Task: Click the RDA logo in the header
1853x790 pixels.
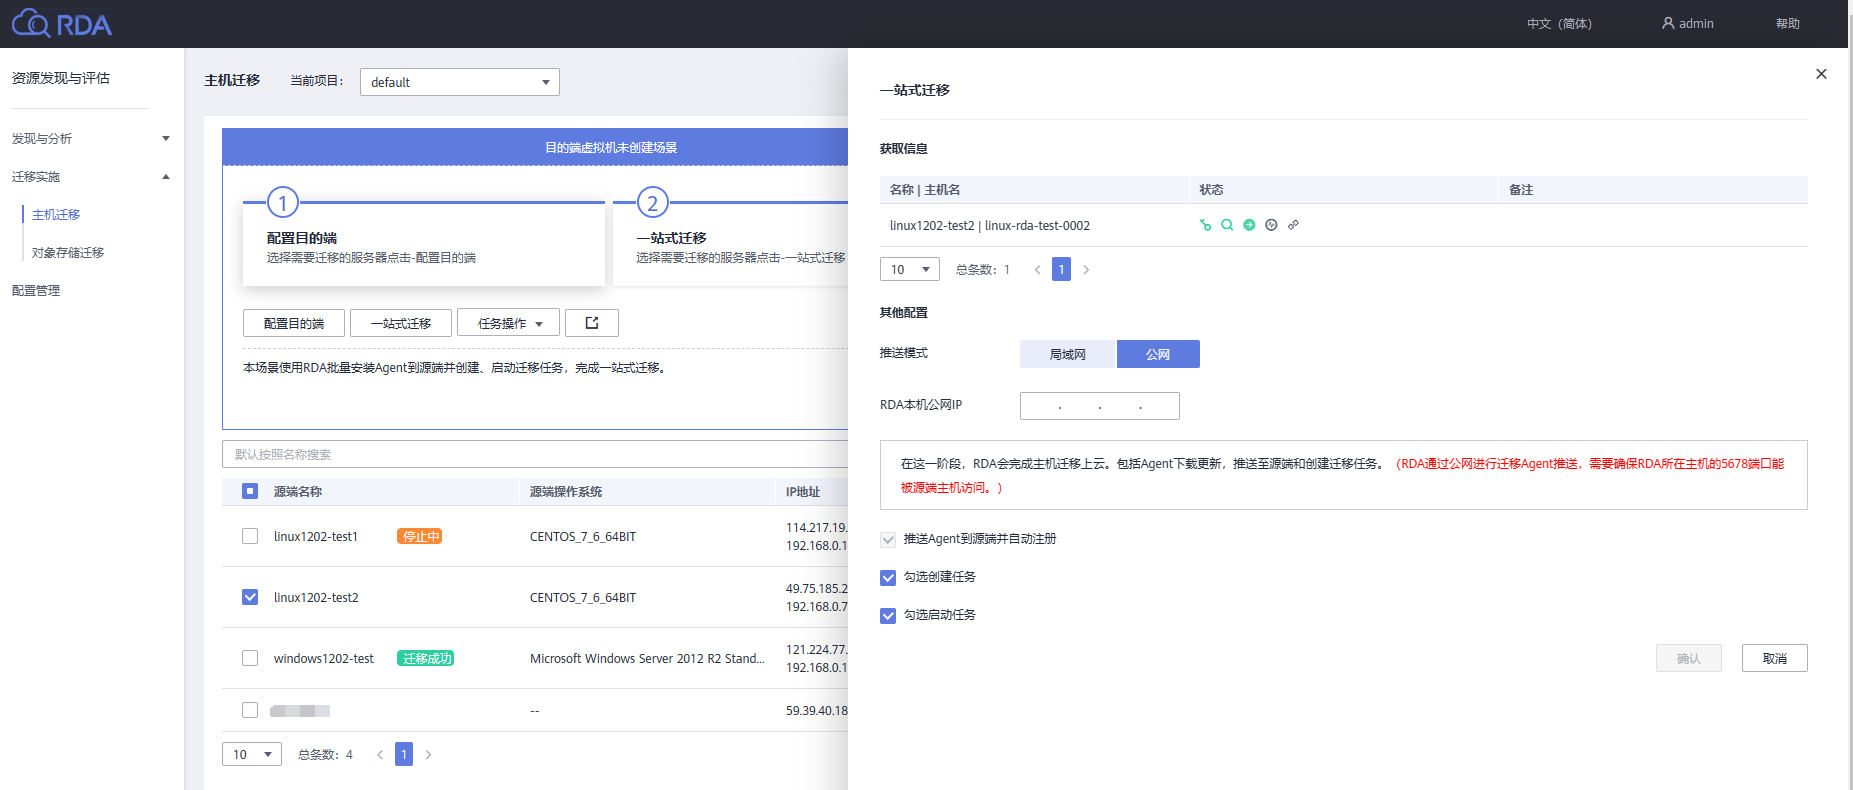Action: [62, 24]
